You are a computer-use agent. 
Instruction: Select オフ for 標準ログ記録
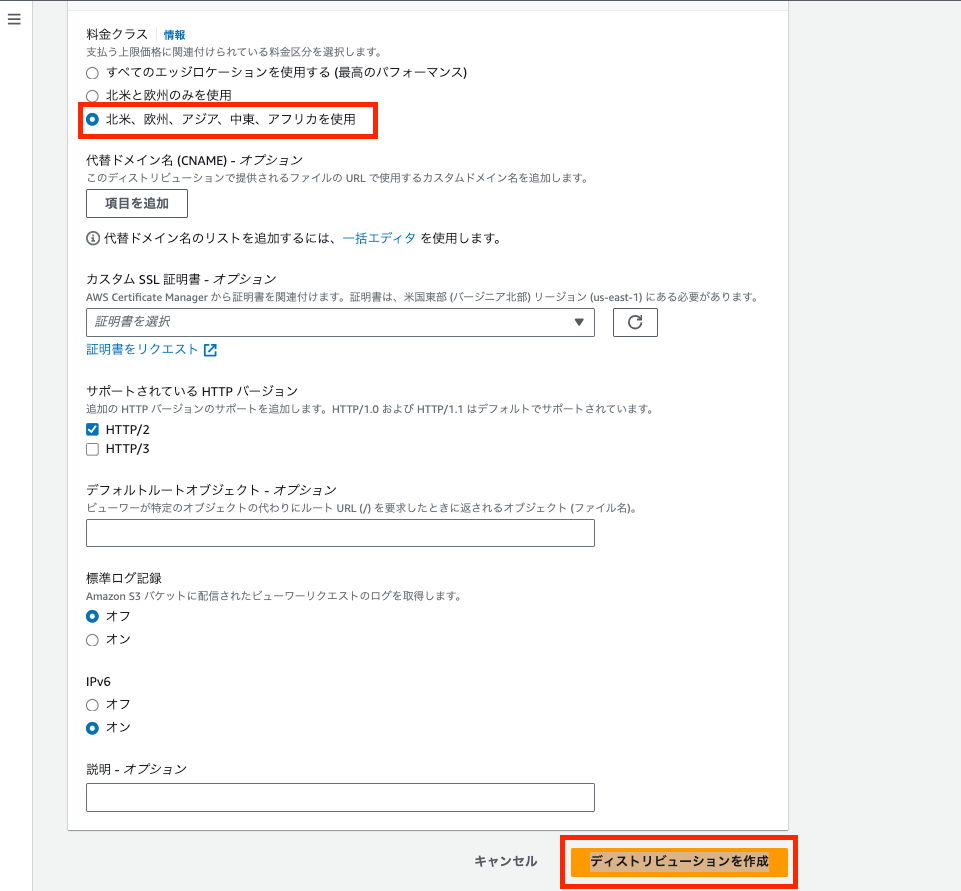(93, 616)
